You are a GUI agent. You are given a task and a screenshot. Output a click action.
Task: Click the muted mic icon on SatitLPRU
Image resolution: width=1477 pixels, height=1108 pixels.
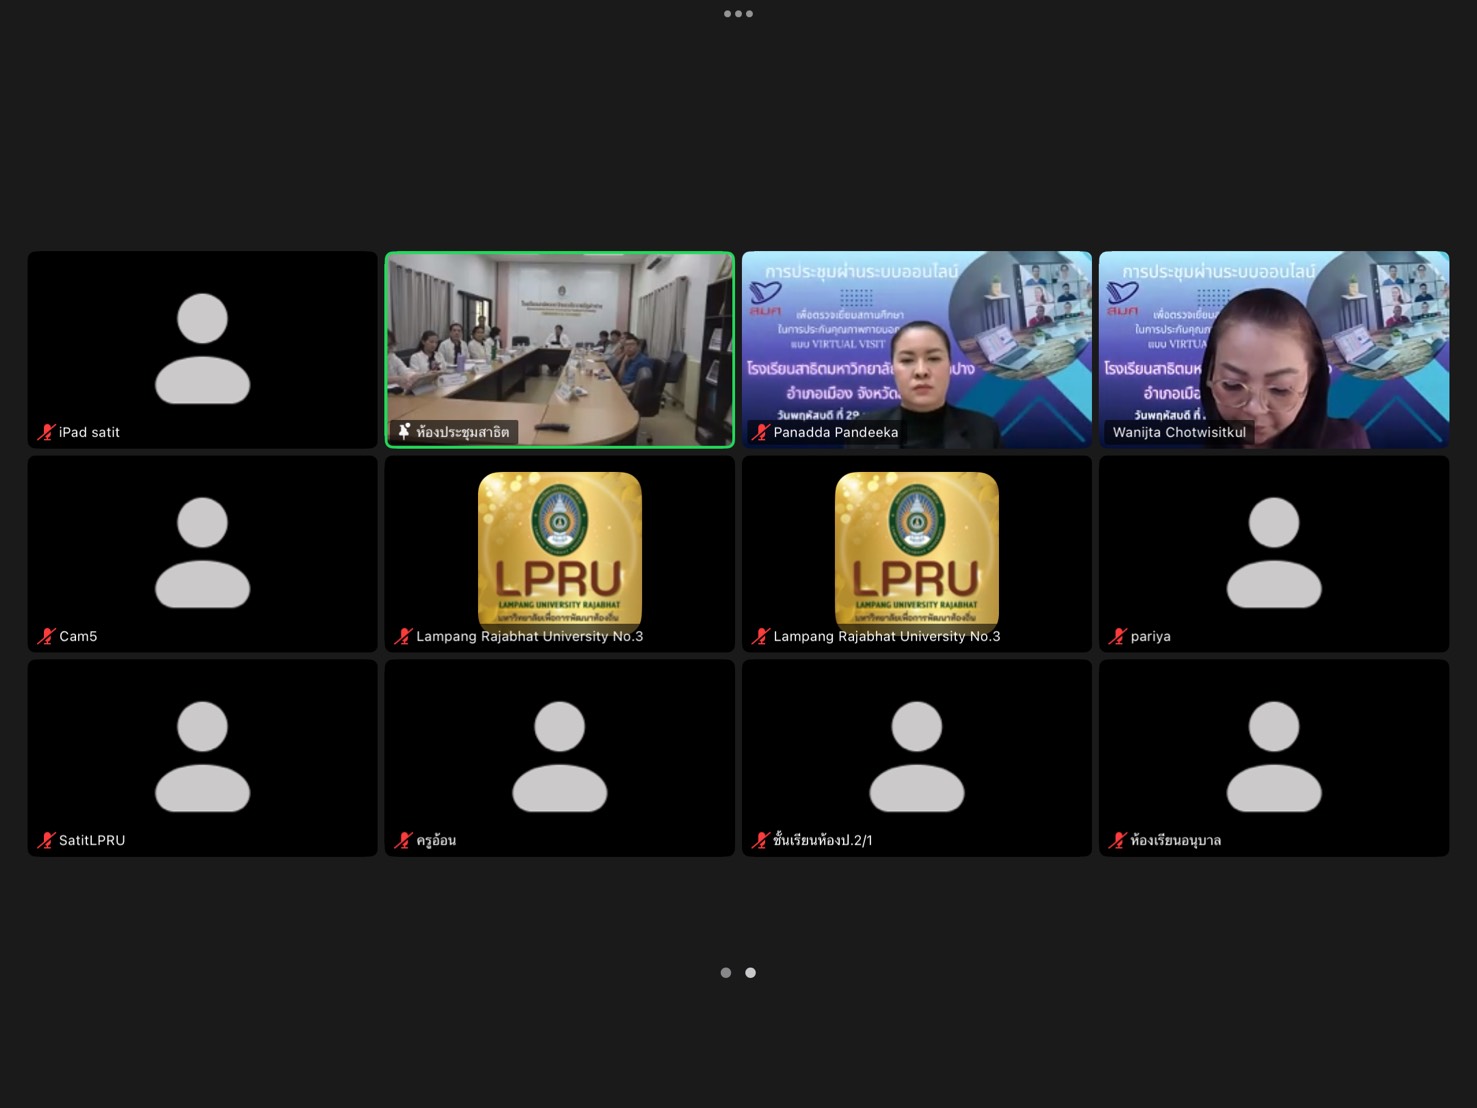[46, 840]
